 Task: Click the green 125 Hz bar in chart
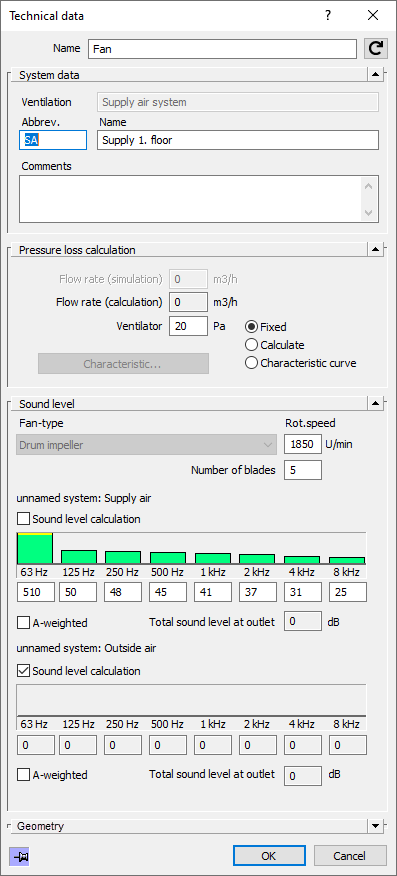pyautogui.click(x=79, y=557)
